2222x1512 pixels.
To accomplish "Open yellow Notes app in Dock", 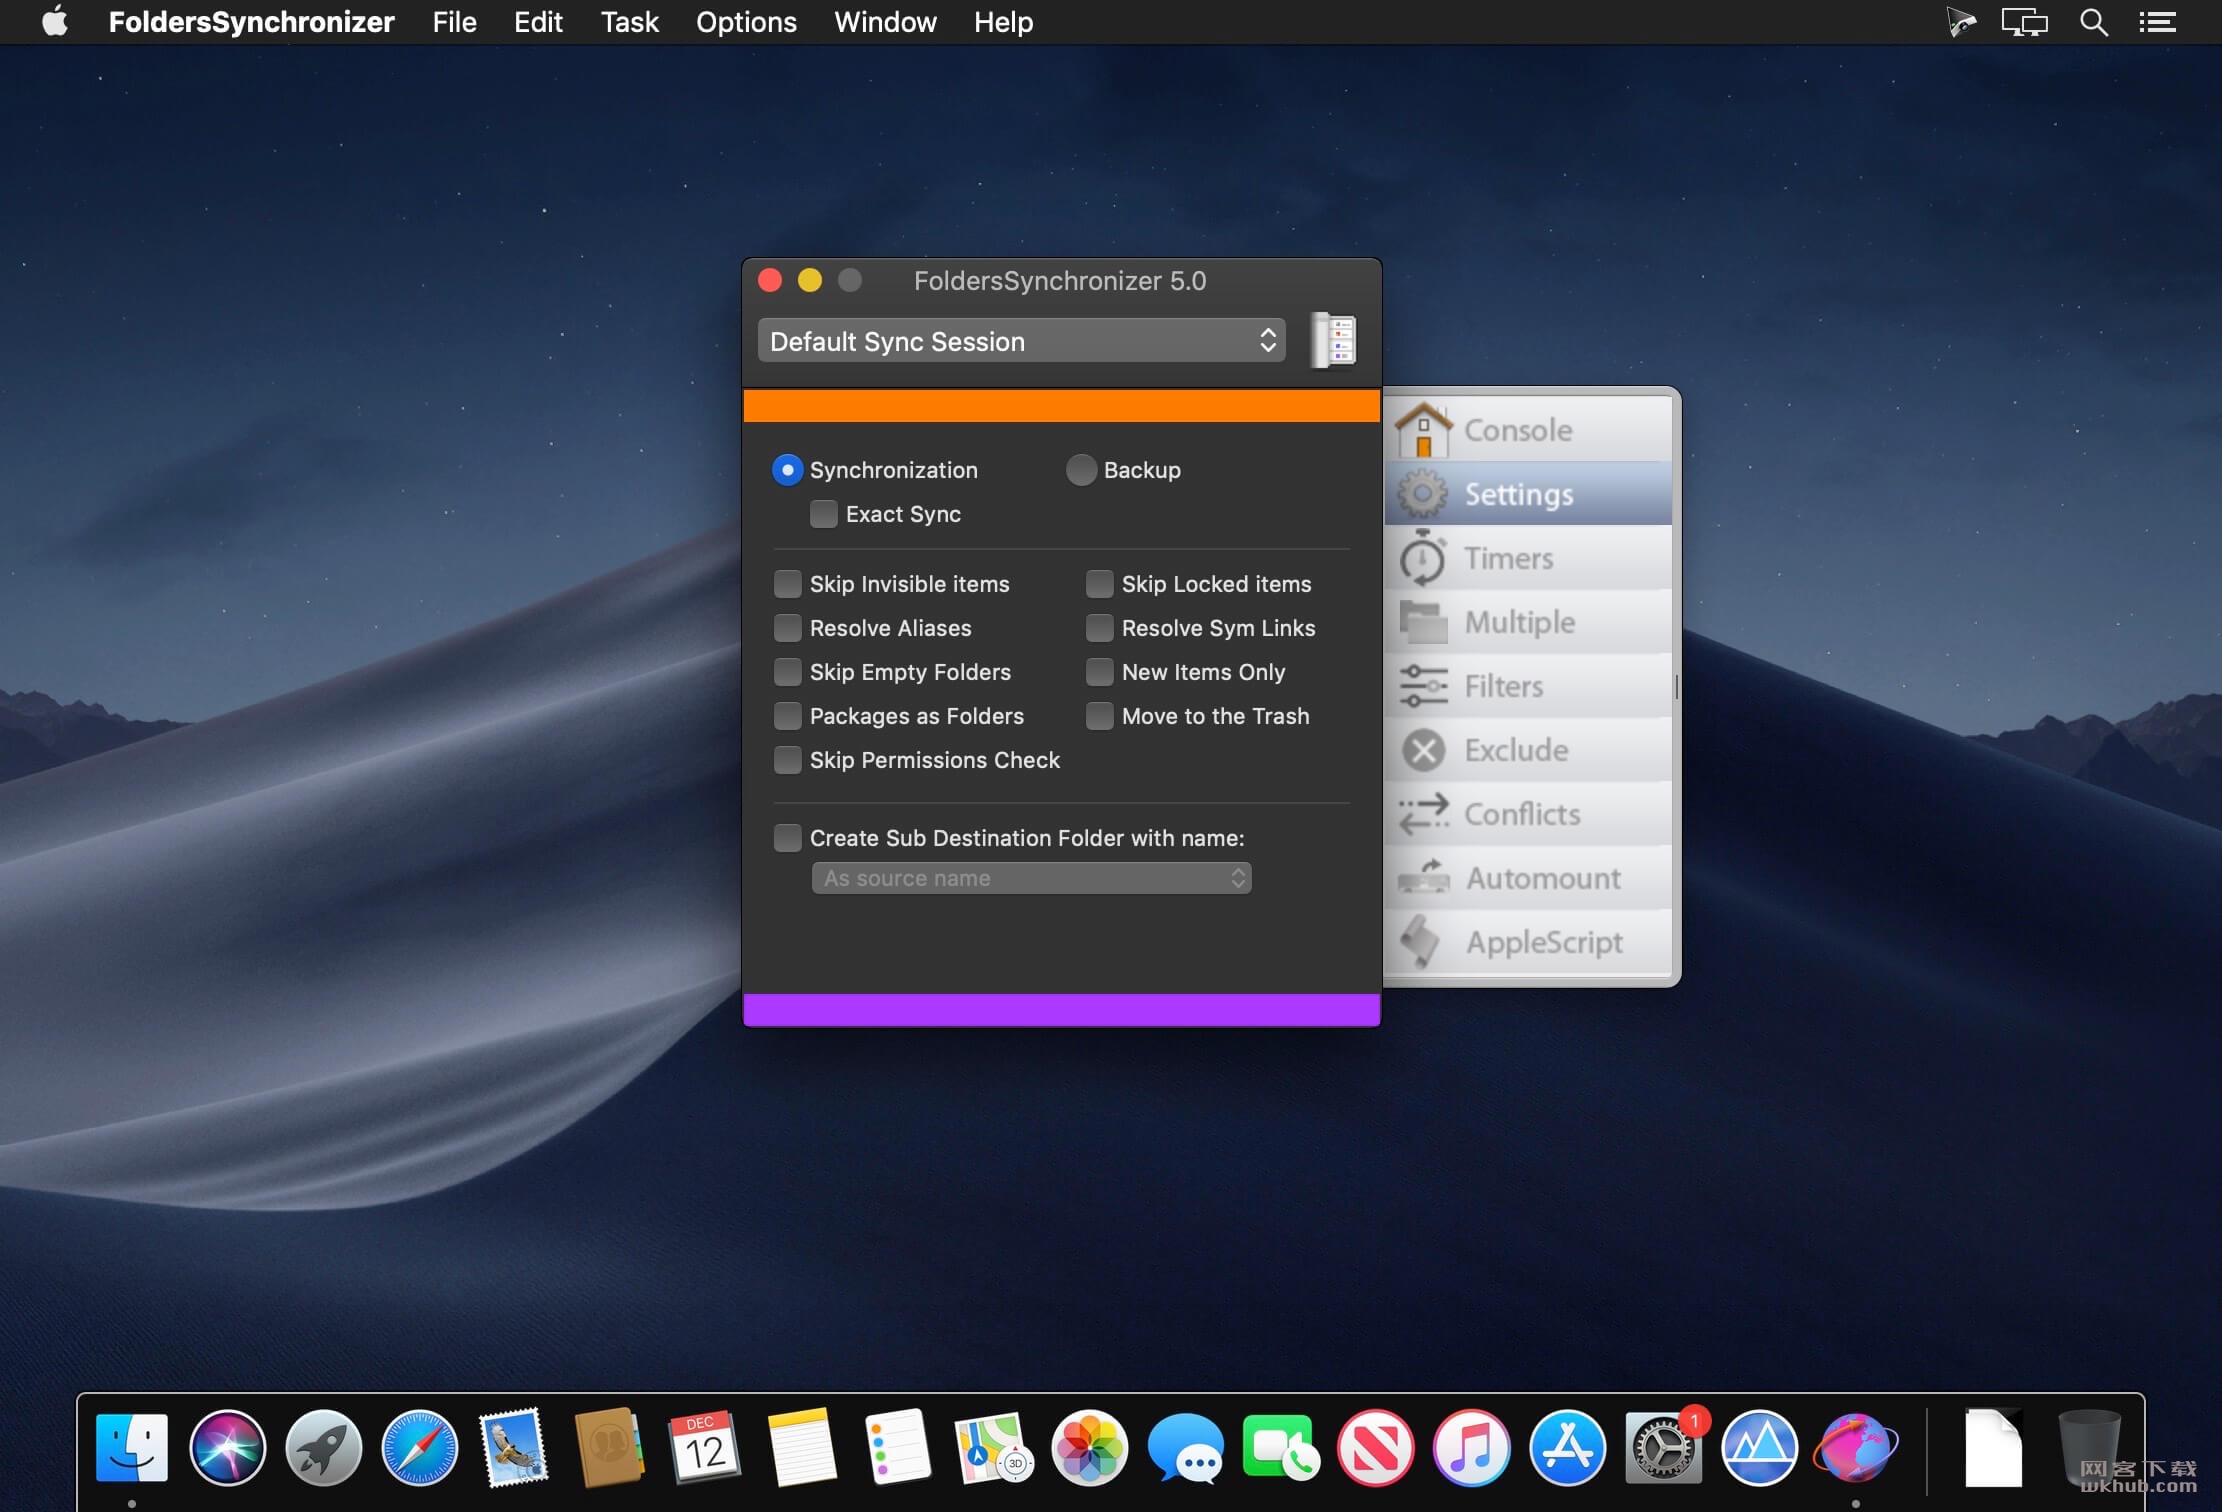I will [x=801, y=1447].
